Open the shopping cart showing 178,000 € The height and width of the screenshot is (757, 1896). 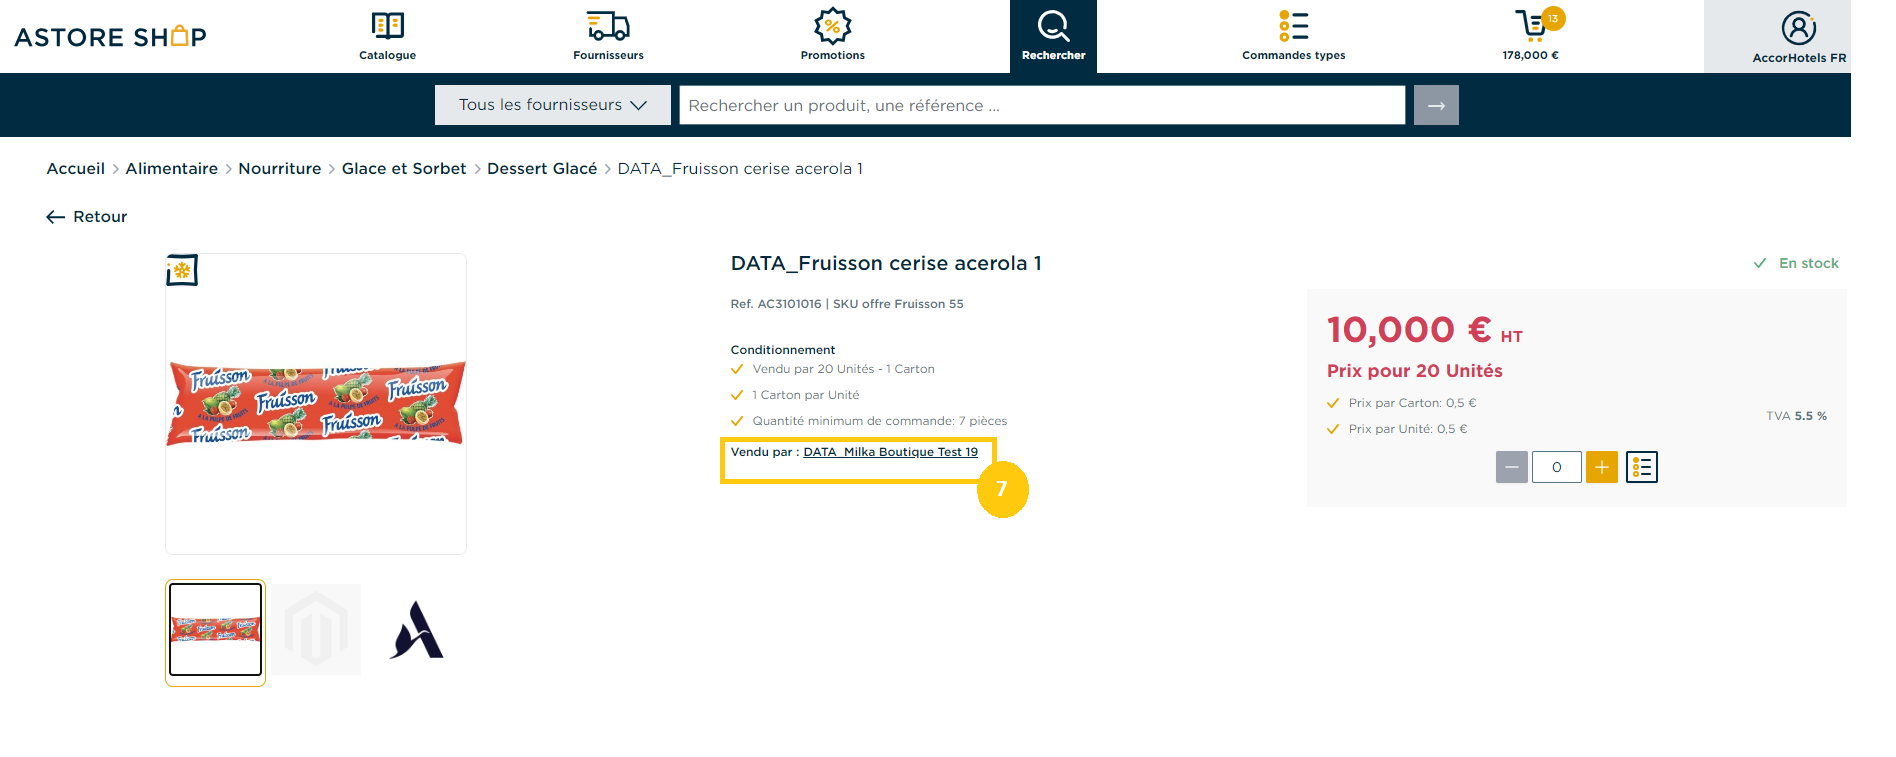tap(1531, 36)
